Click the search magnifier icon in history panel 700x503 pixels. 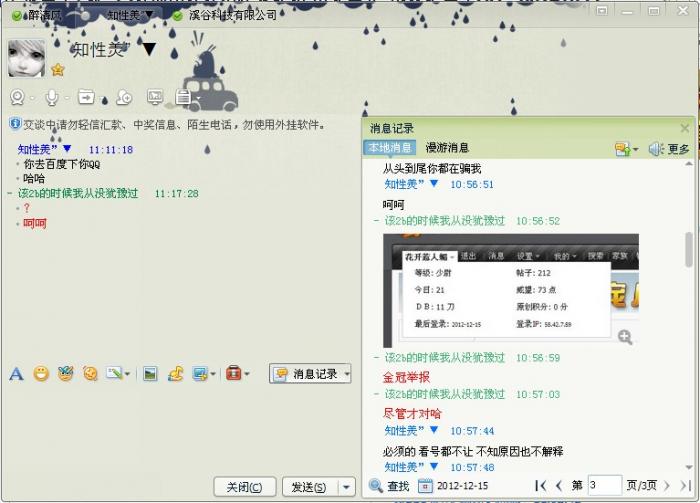point(375,485)
